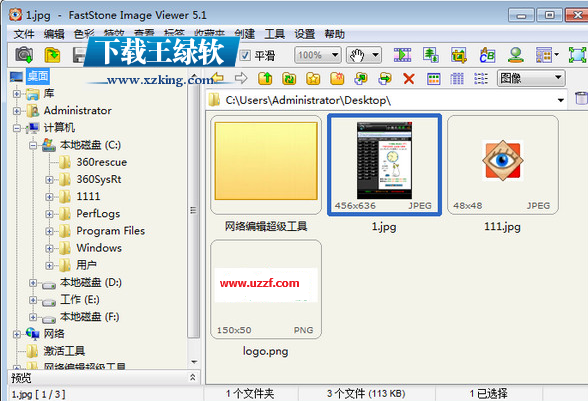Switch to details view icon
Image resolution: width=588 pixels, height=401 pixels.
point(457,79)
